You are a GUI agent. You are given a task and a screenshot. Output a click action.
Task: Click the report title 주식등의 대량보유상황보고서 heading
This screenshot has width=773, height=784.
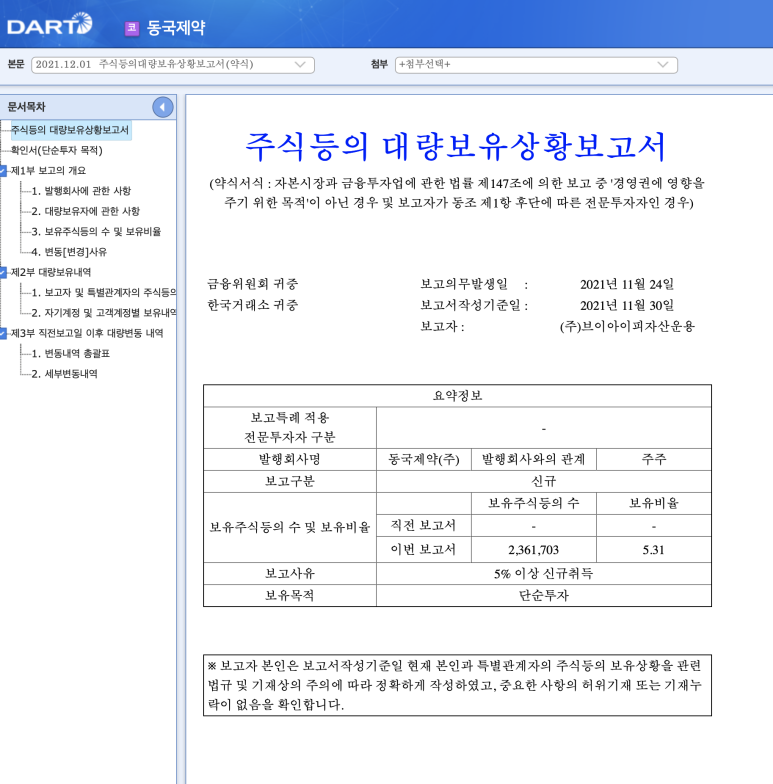(x=456, y=146)
